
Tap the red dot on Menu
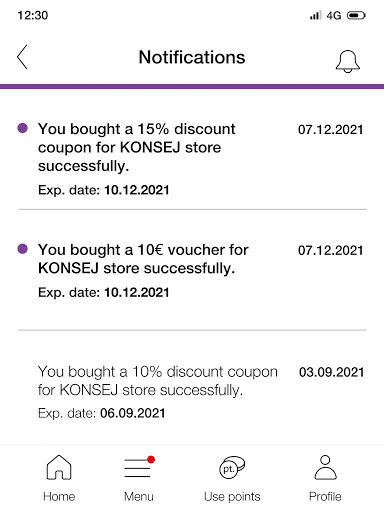(x=151, y=460)
